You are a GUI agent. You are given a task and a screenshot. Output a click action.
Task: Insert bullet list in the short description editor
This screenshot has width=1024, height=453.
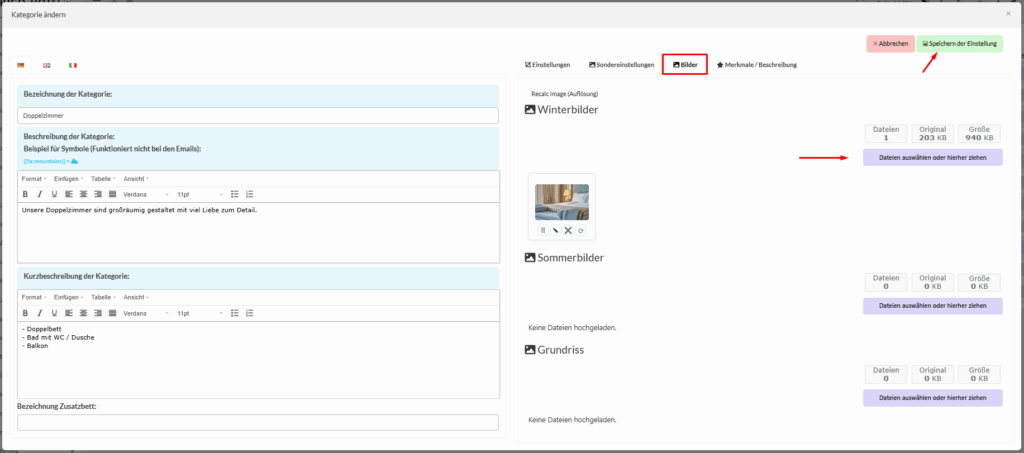(x=235, y=313)
